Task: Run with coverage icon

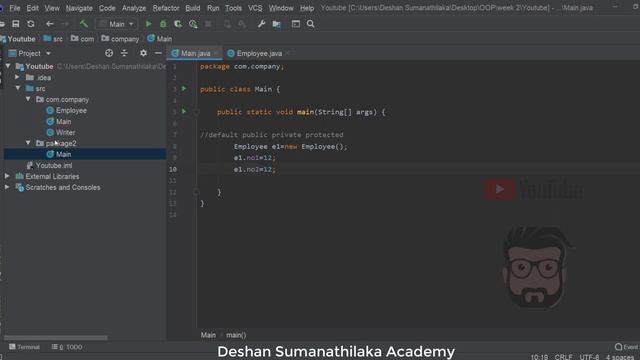Action: coord(178,24)
